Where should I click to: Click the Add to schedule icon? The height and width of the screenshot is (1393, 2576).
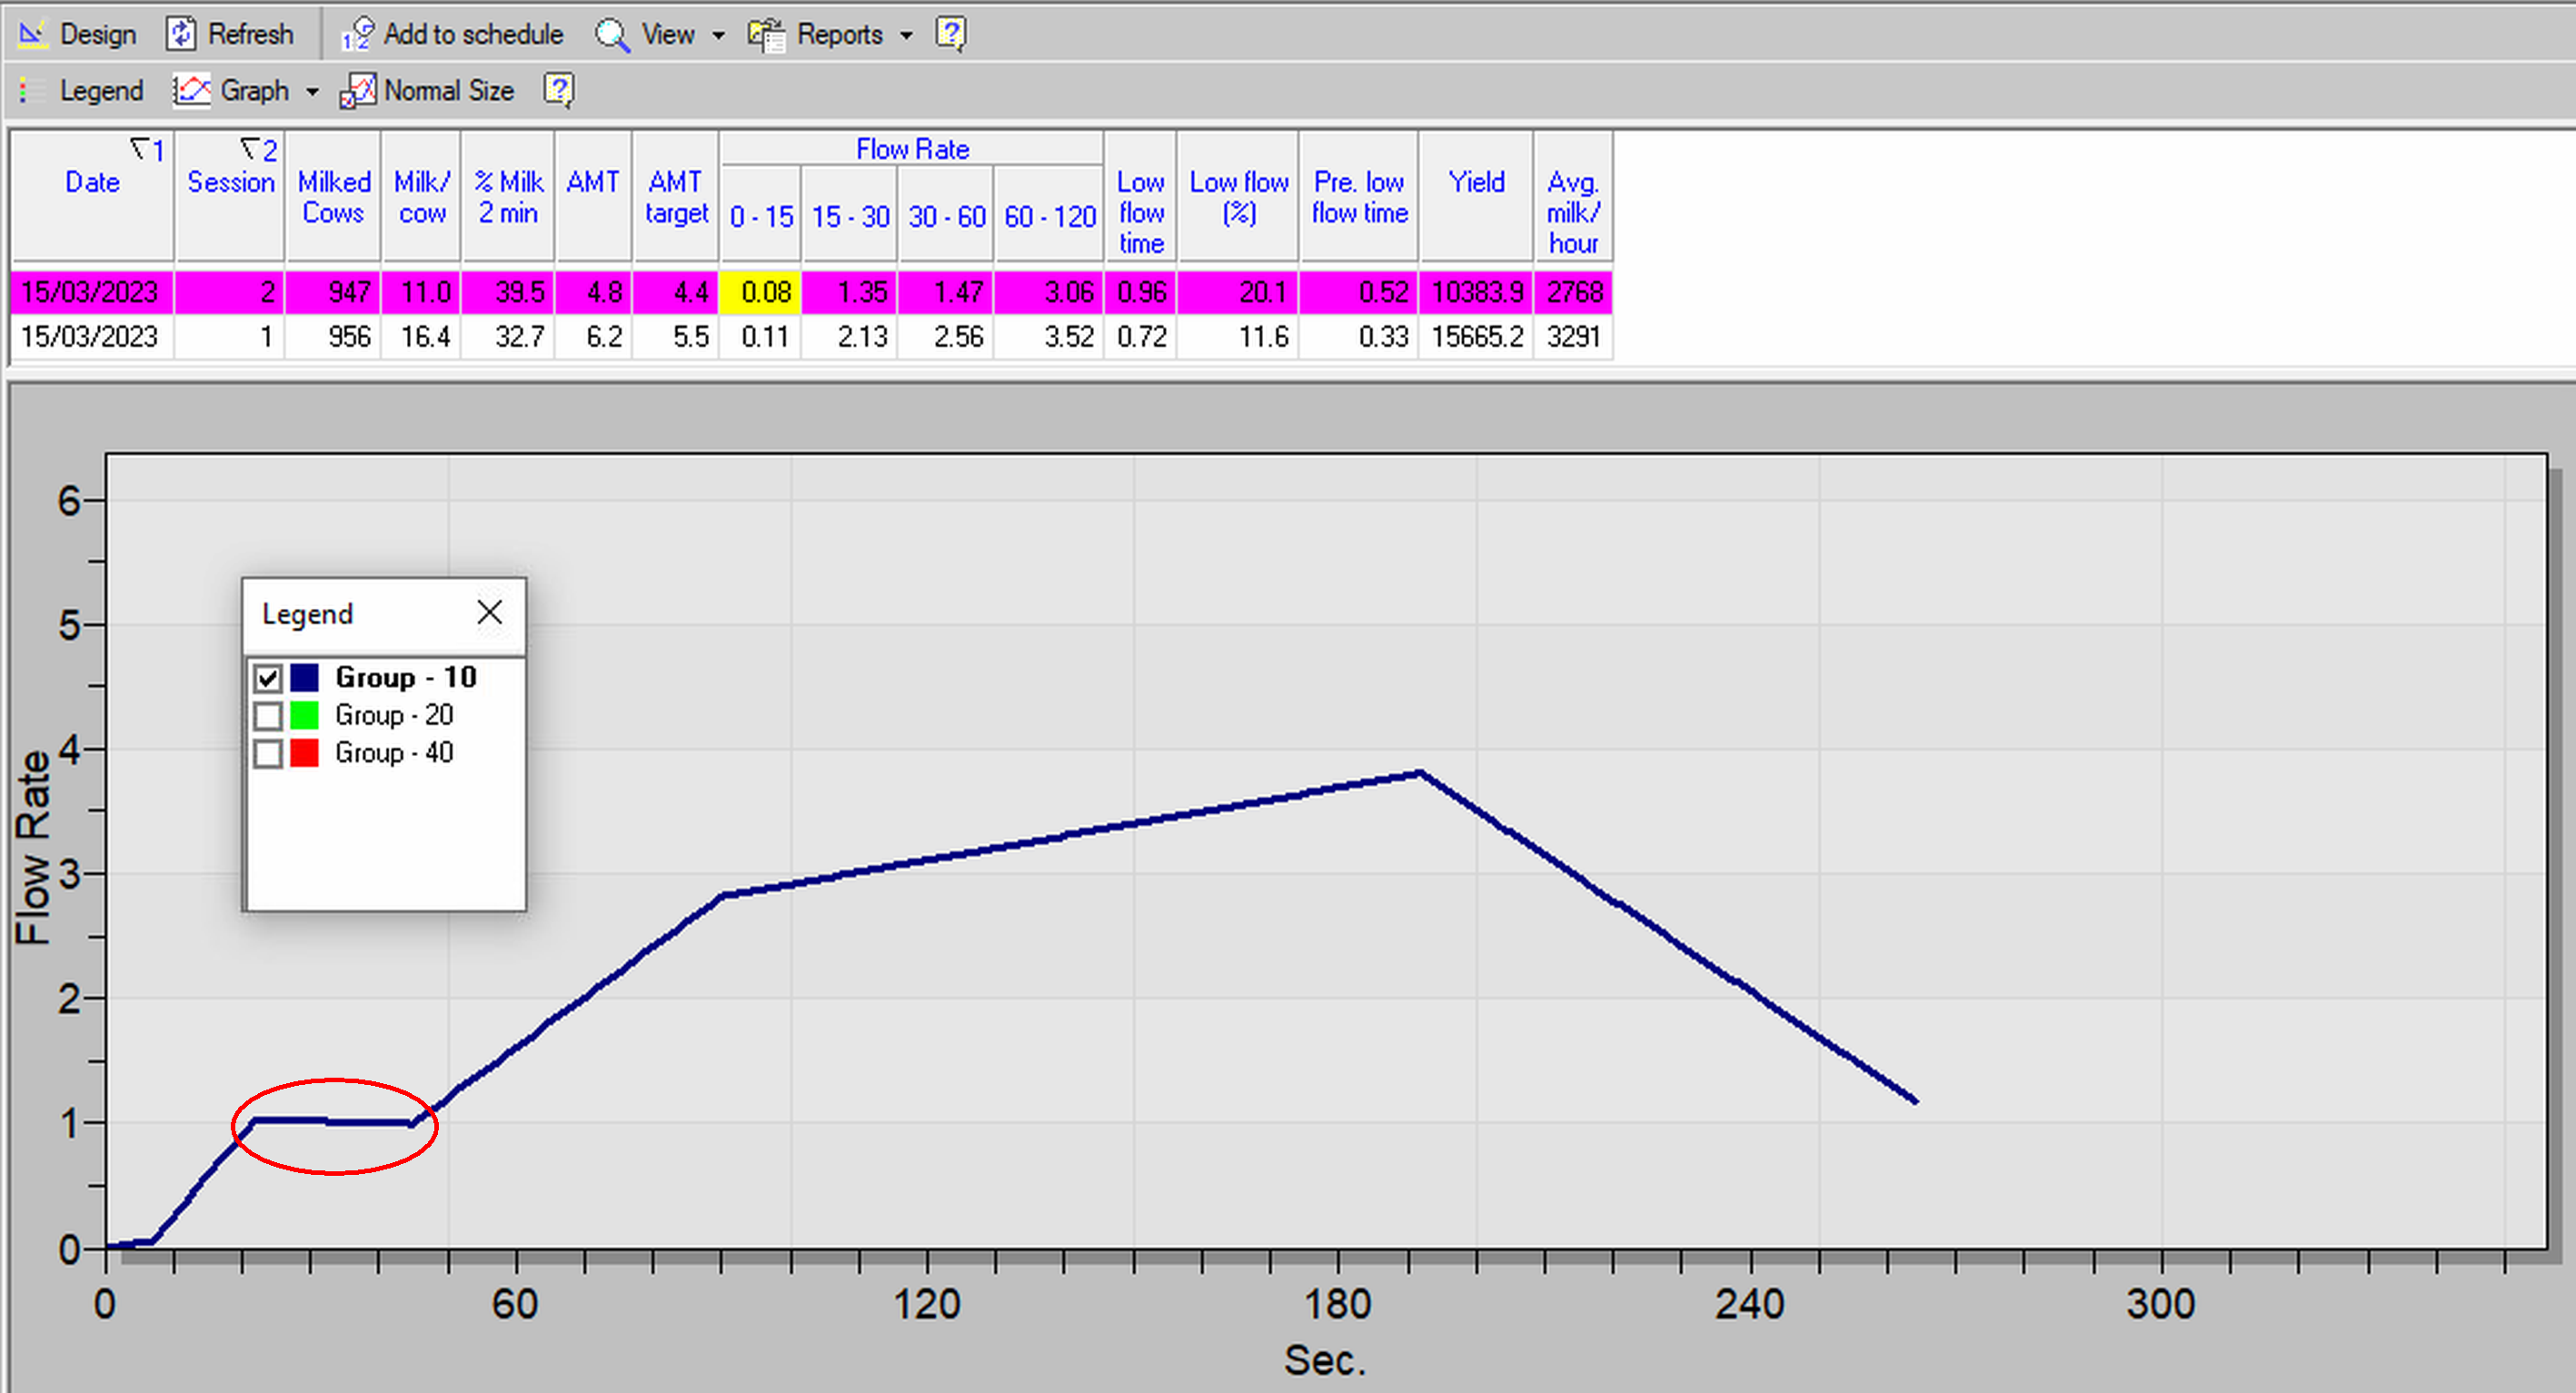click(x=357, y=34)
